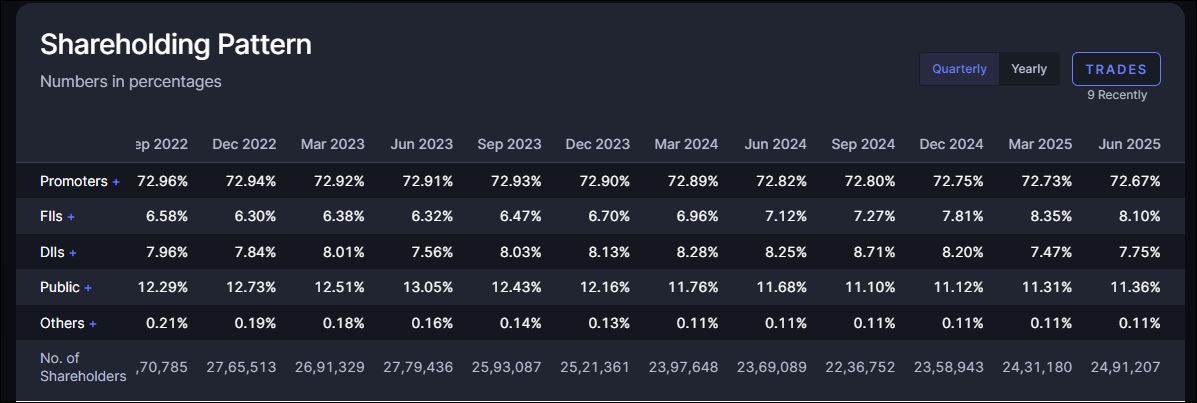Switch to Yearly view
This screenshot has width=1197, height=403.
tap(1029, 69)
